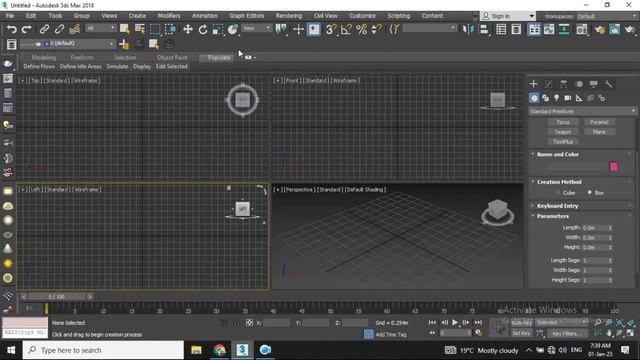640x360 pixels.
Task: Switch to the Populate ribbon tab
Action: click(x=219, y=58)
